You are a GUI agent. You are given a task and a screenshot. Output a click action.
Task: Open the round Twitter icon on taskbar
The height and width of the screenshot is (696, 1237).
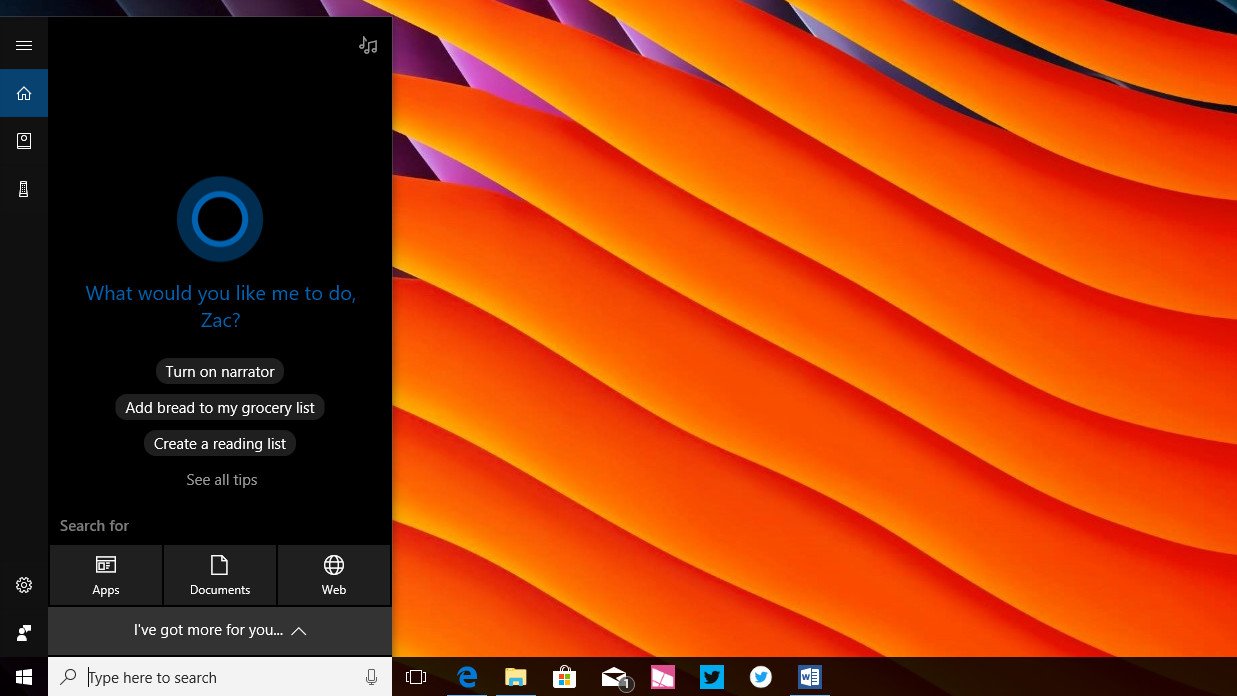pos(761,677)
